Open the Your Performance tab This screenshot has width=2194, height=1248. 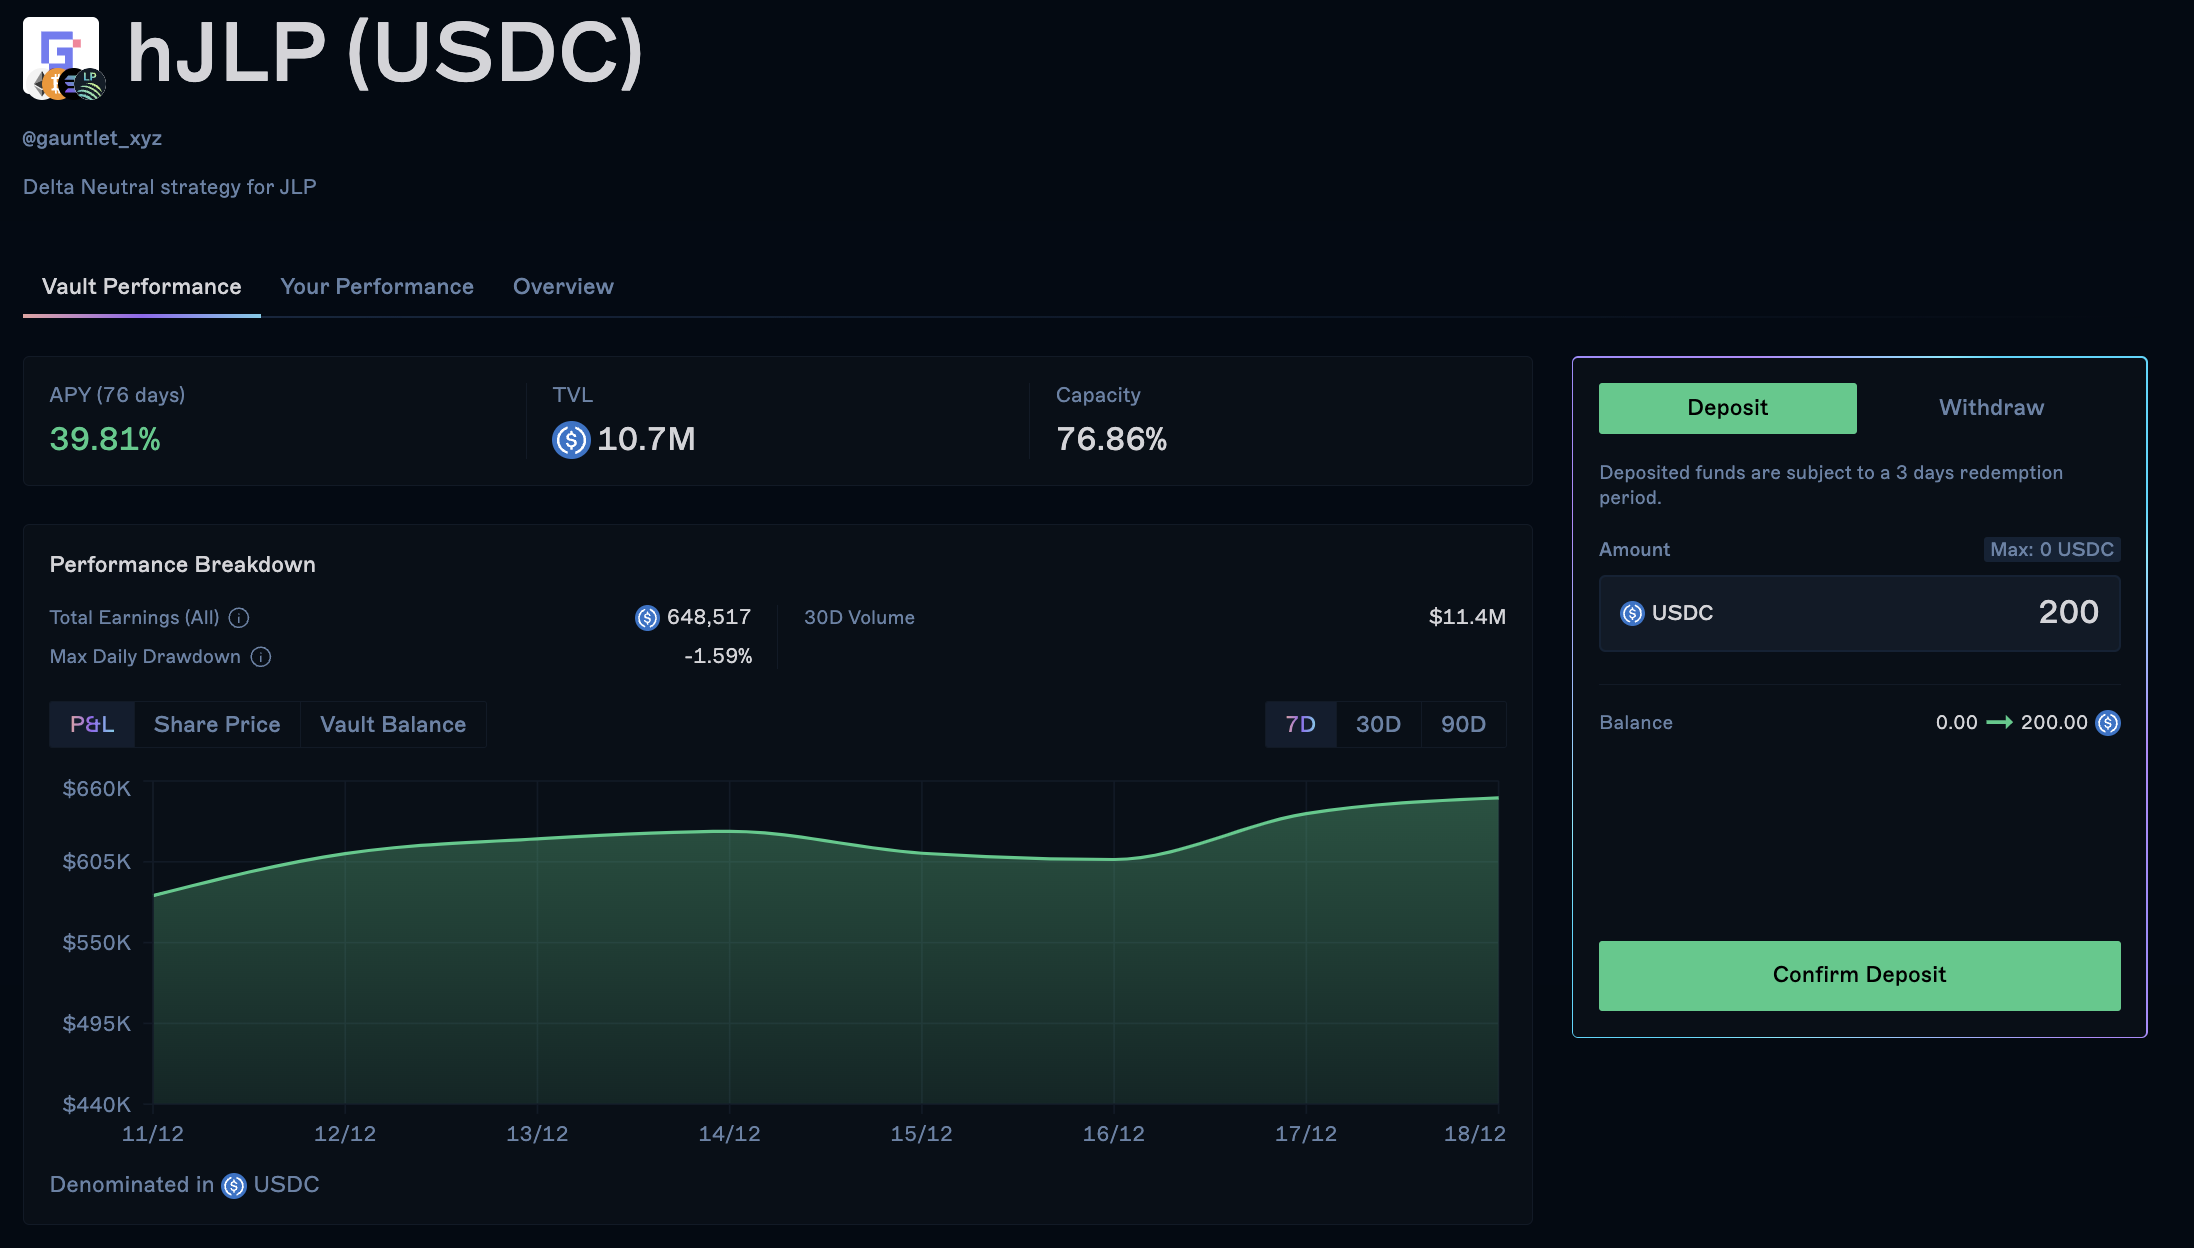377,287
